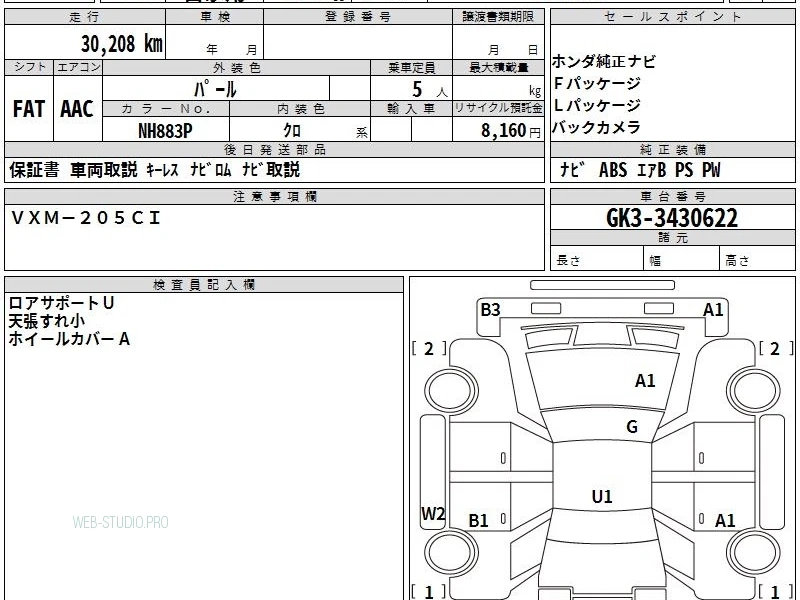Click the 高さ dimension cell
The height and width of the screenshot is (600, 800).
(x=758, y=258)
